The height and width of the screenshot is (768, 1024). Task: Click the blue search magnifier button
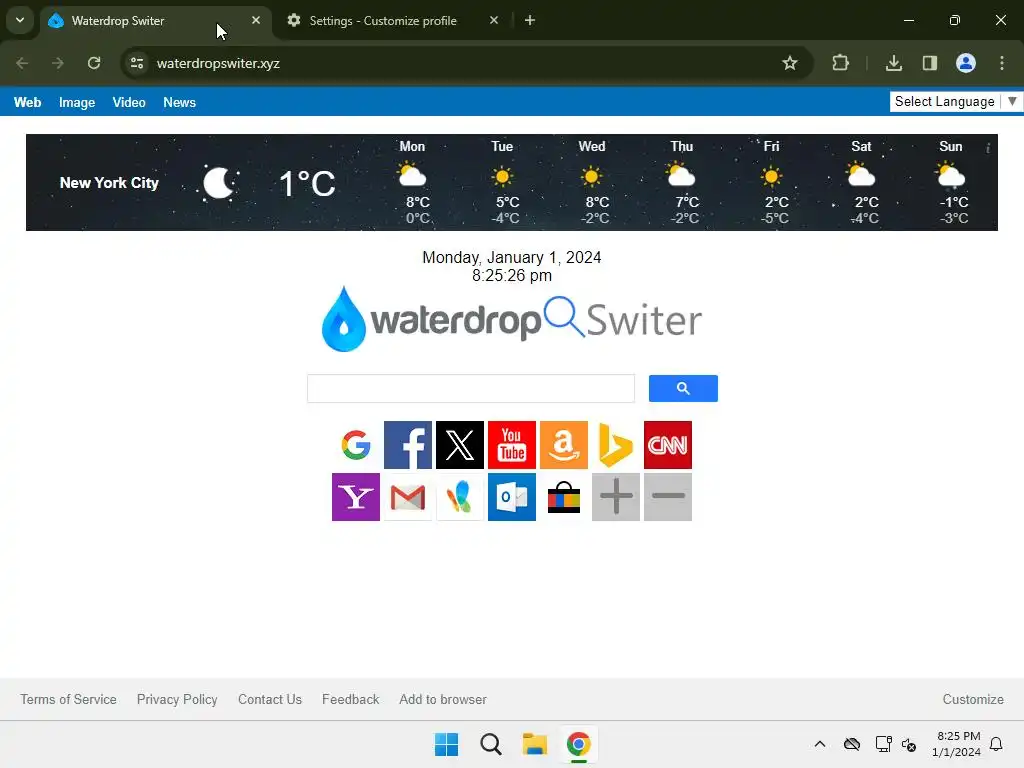[683, 389]
